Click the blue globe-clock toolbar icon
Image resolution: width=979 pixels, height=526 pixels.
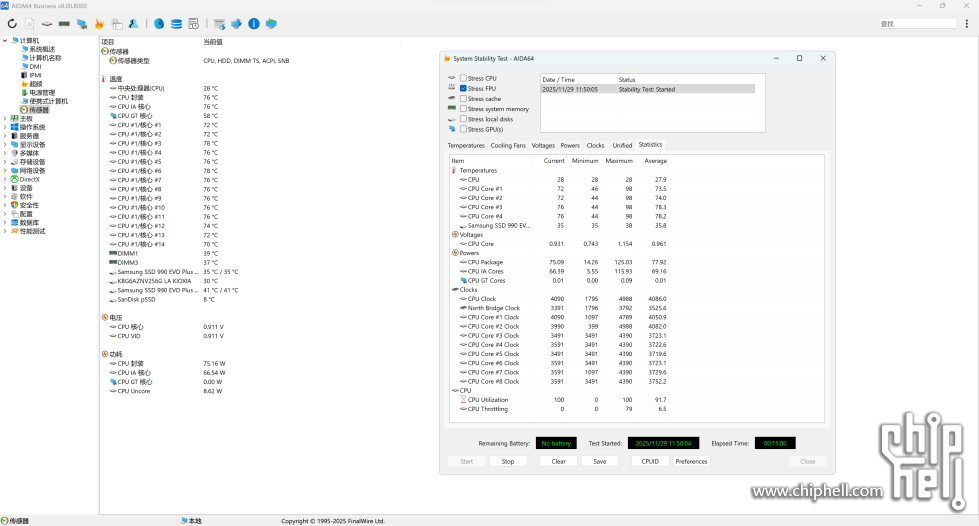point(159,23)
